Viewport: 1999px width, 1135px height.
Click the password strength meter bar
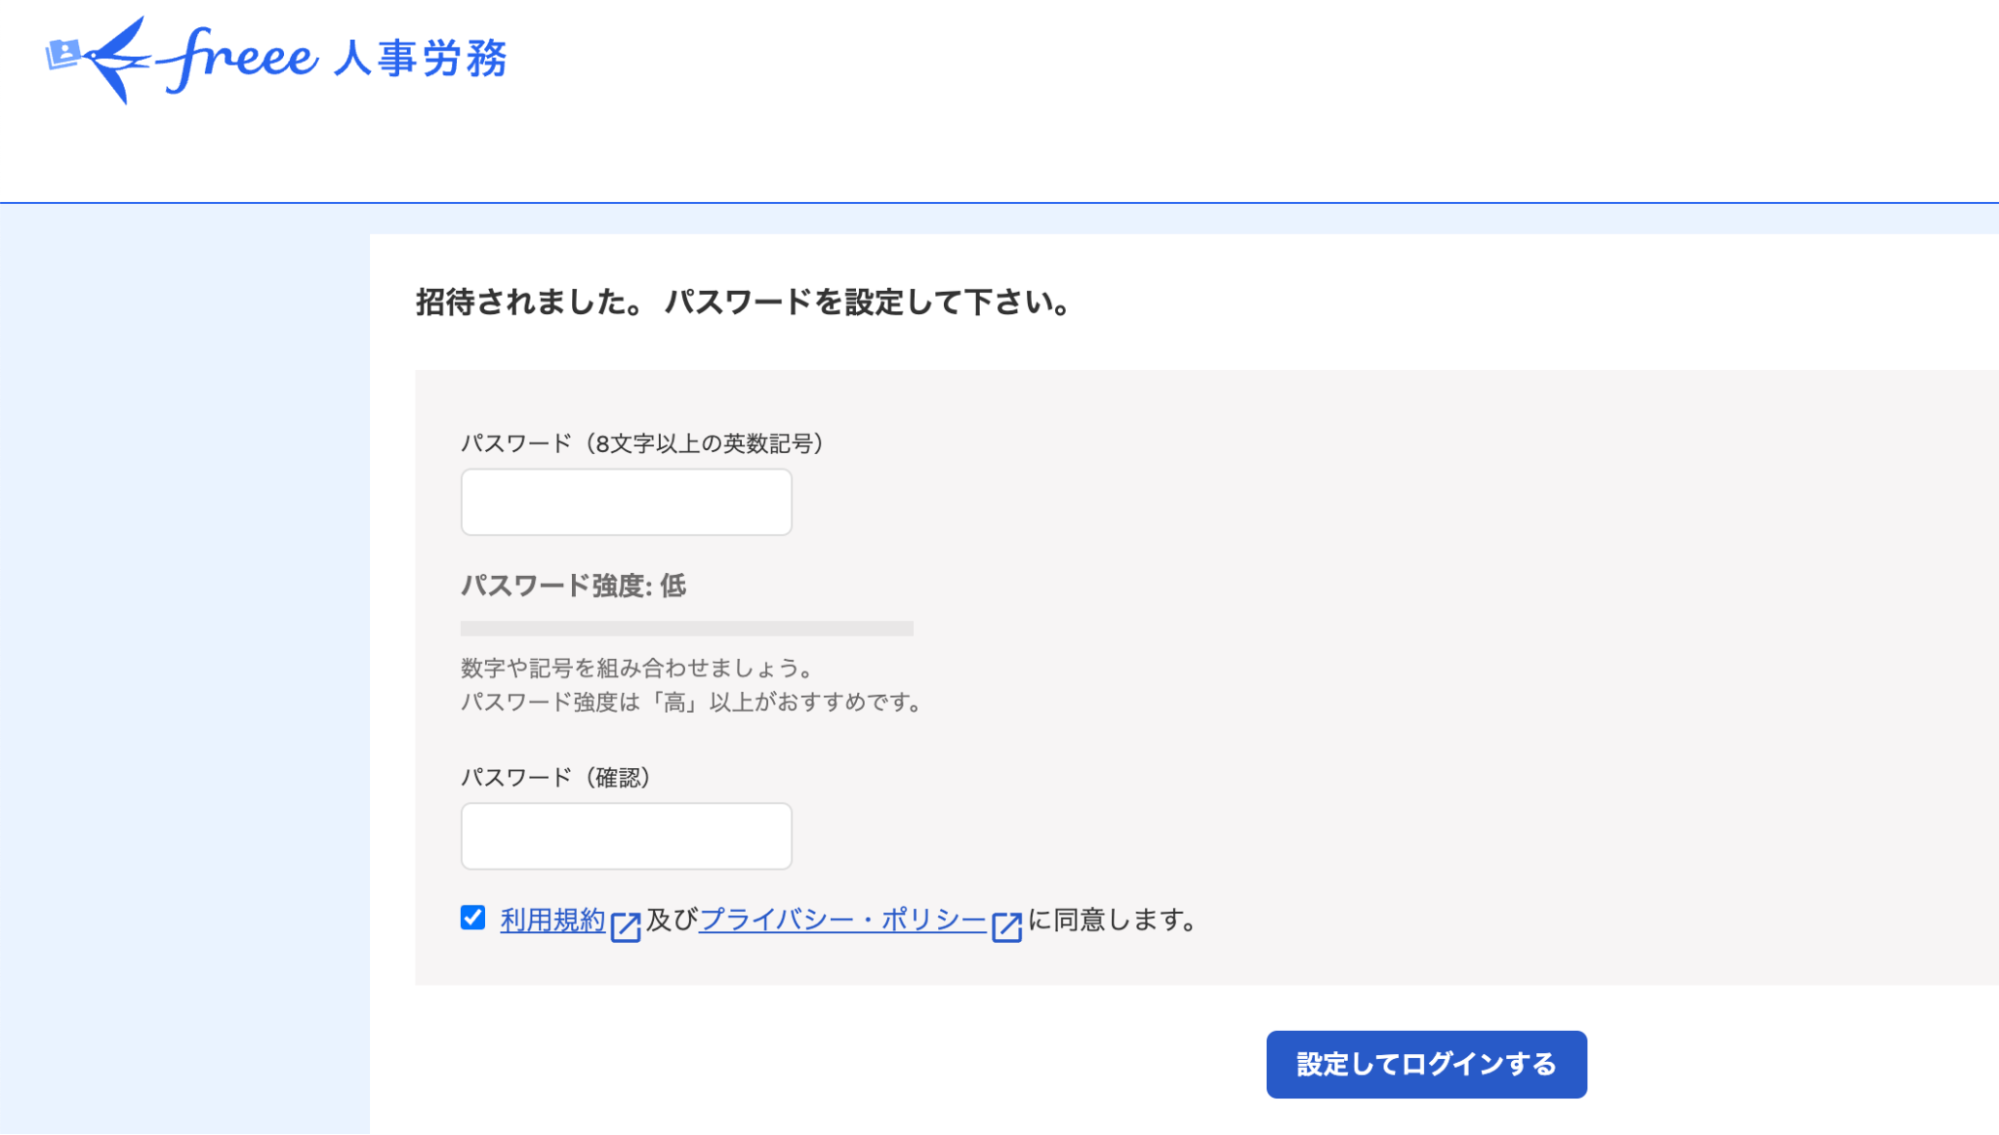687,628
